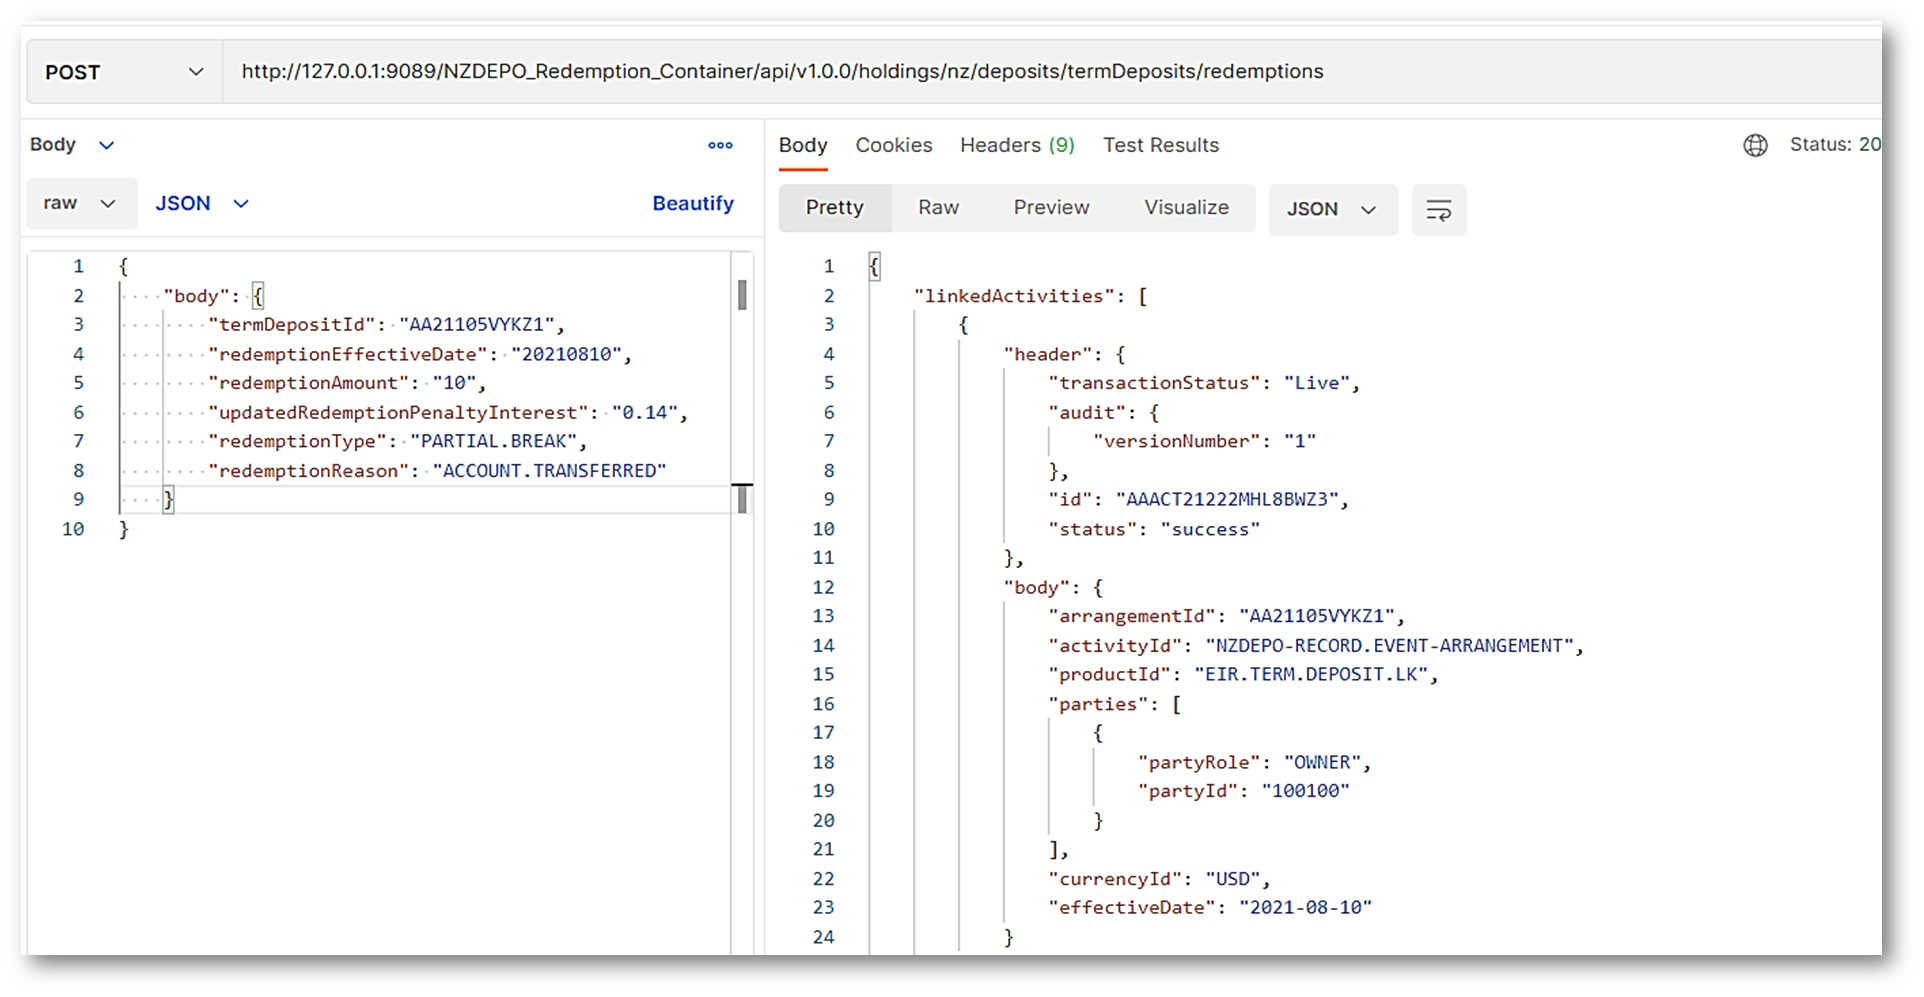Click the Beautify link

click(692, 204)
